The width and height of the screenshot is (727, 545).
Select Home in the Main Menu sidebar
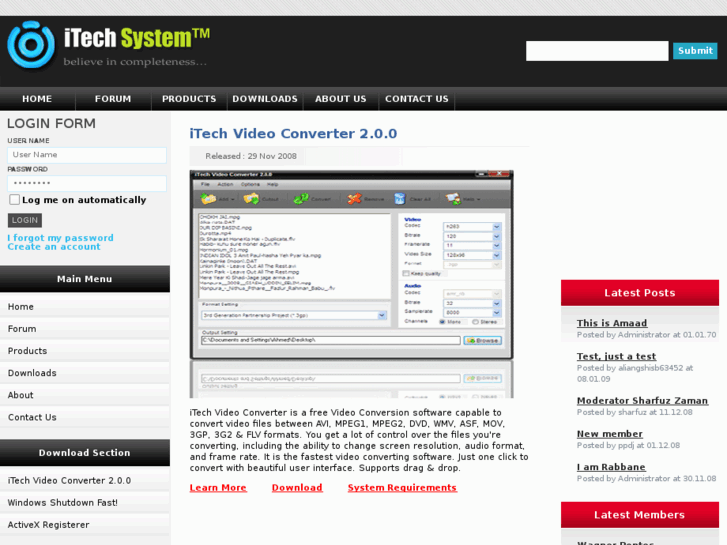[x=85, y=307]
